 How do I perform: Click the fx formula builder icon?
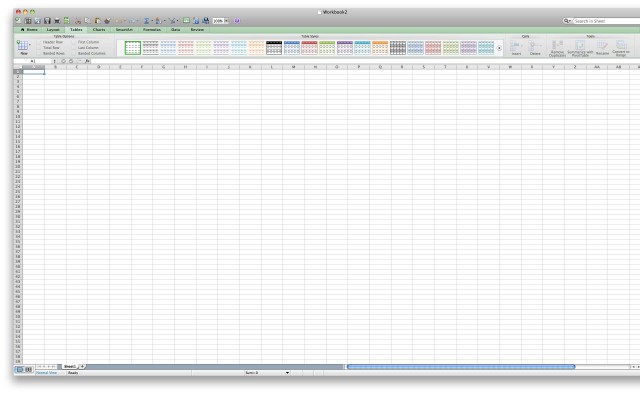point(87,61)
